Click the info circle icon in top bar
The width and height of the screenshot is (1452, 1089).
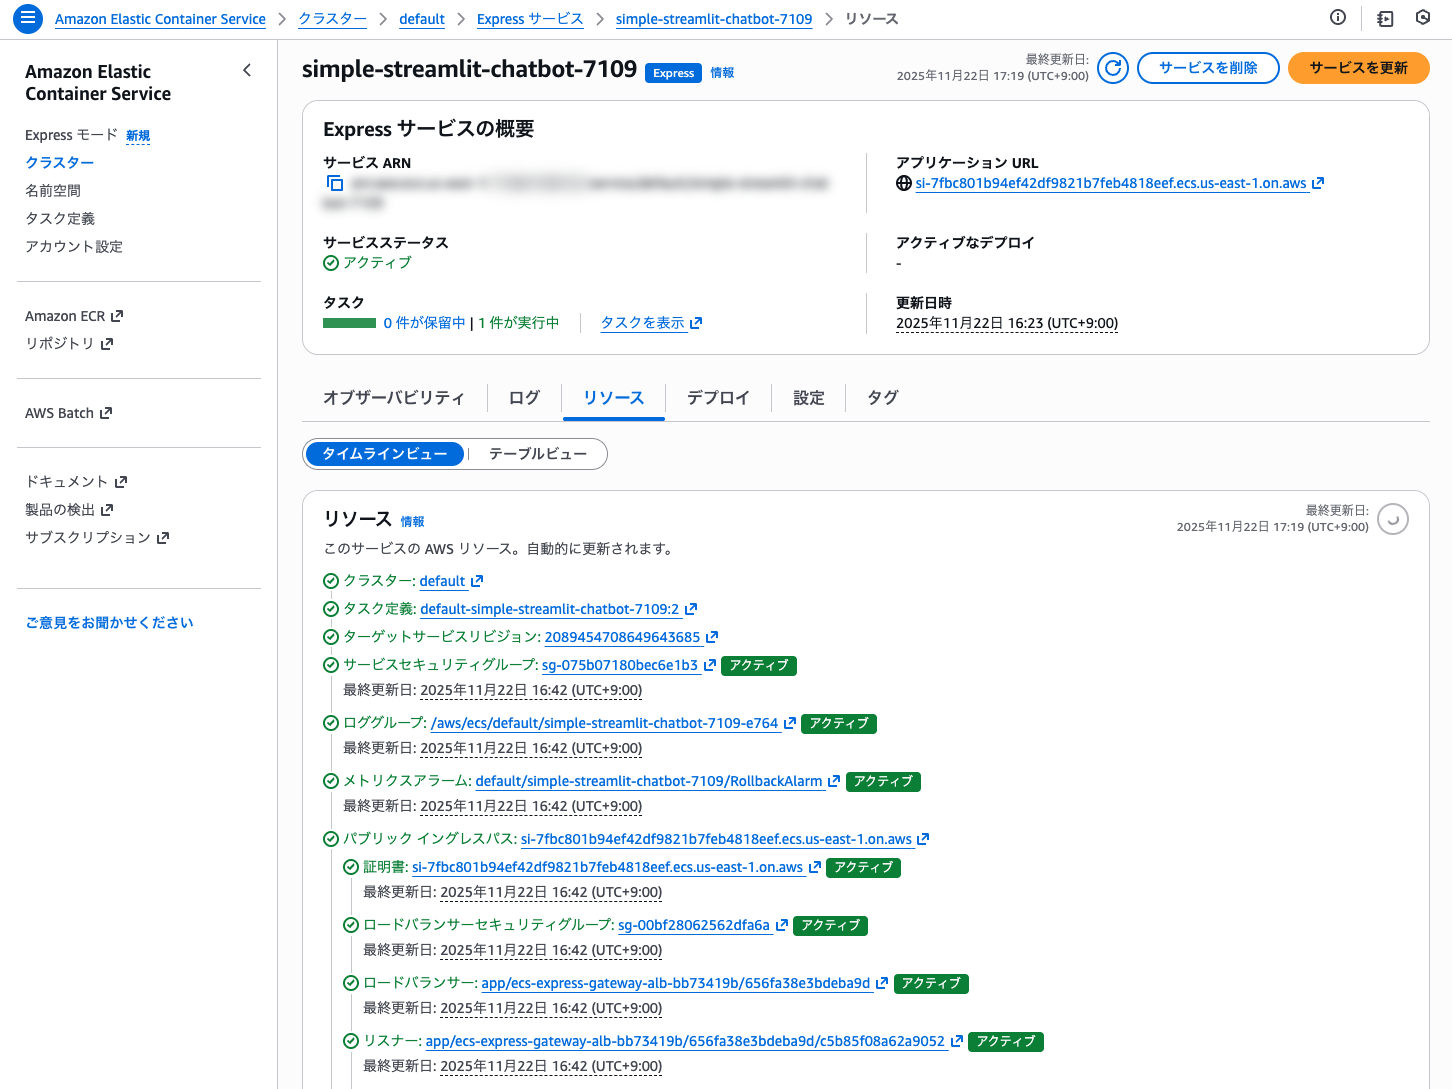pos(1338,17)
